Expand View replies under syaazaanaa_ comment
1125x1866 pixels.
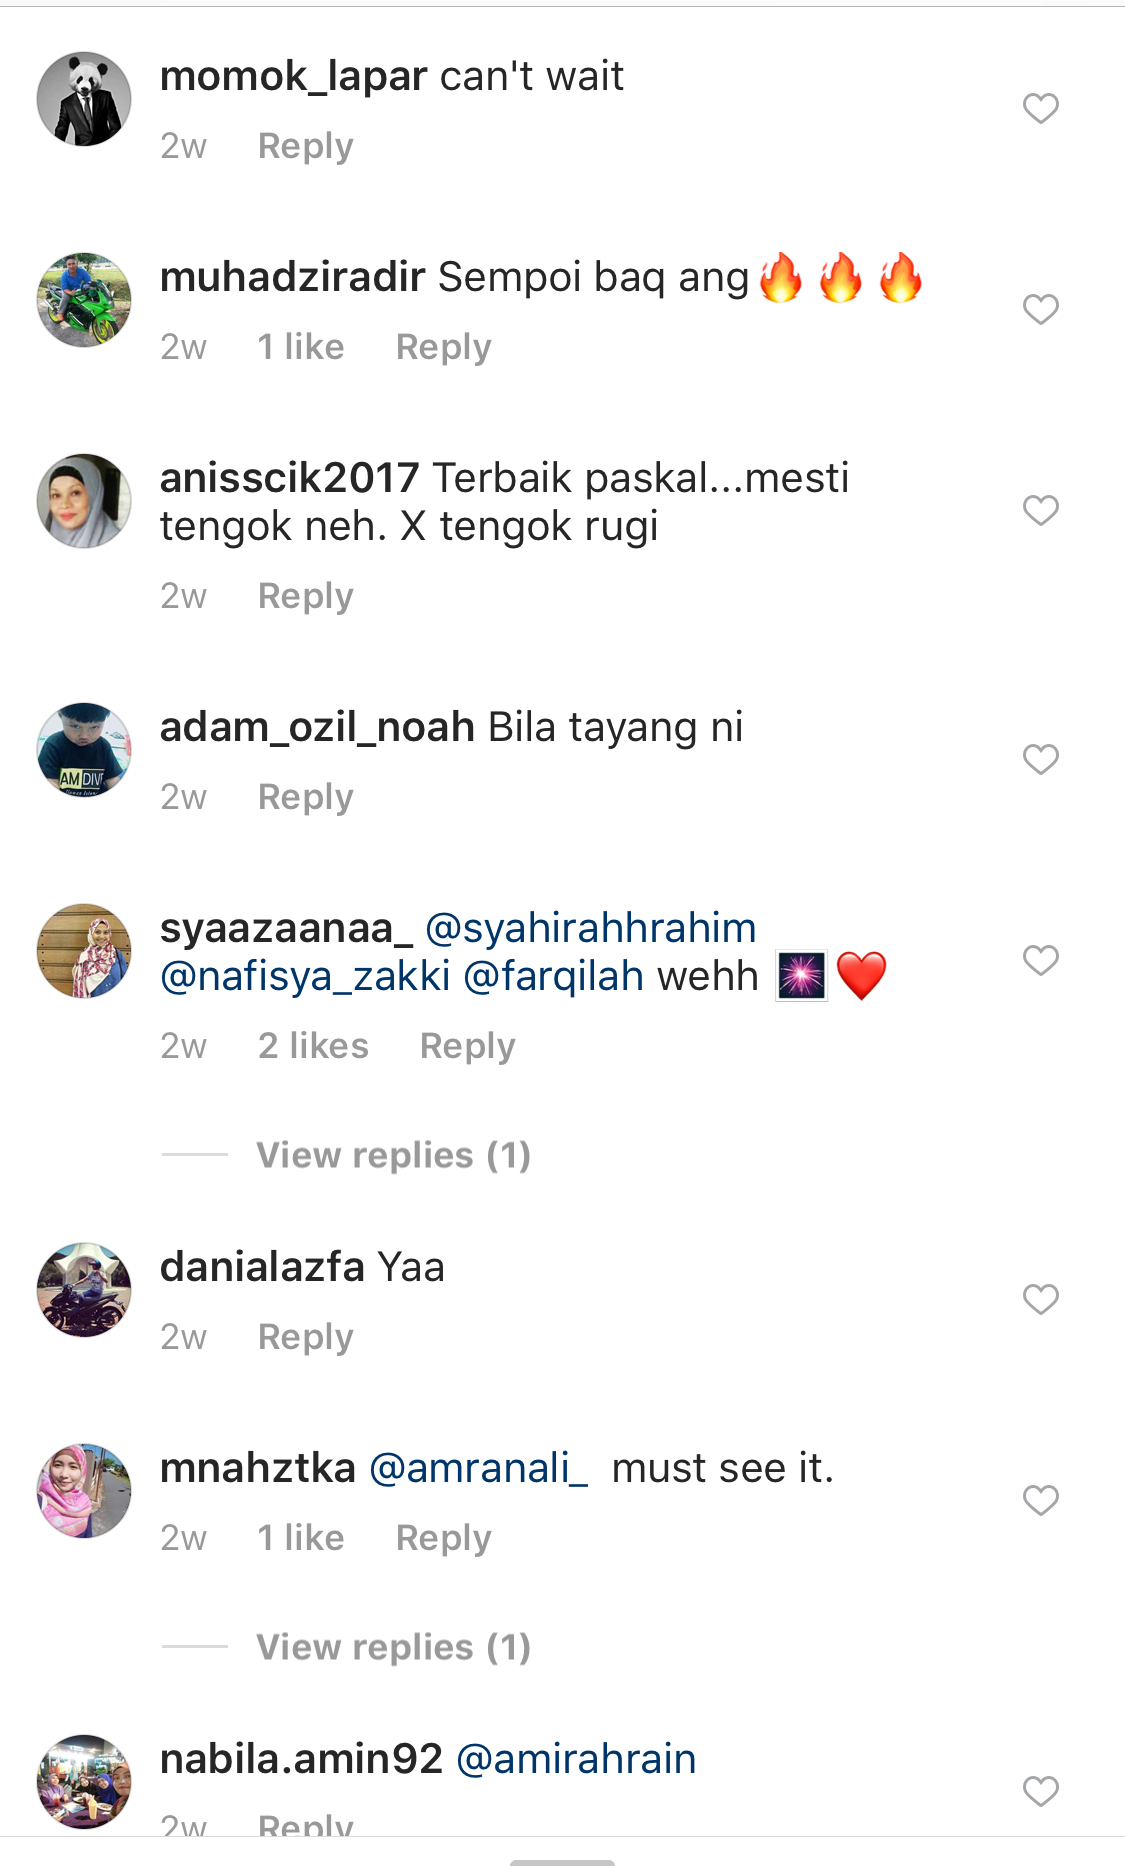pyautogui.click(x=393, y=1155)
